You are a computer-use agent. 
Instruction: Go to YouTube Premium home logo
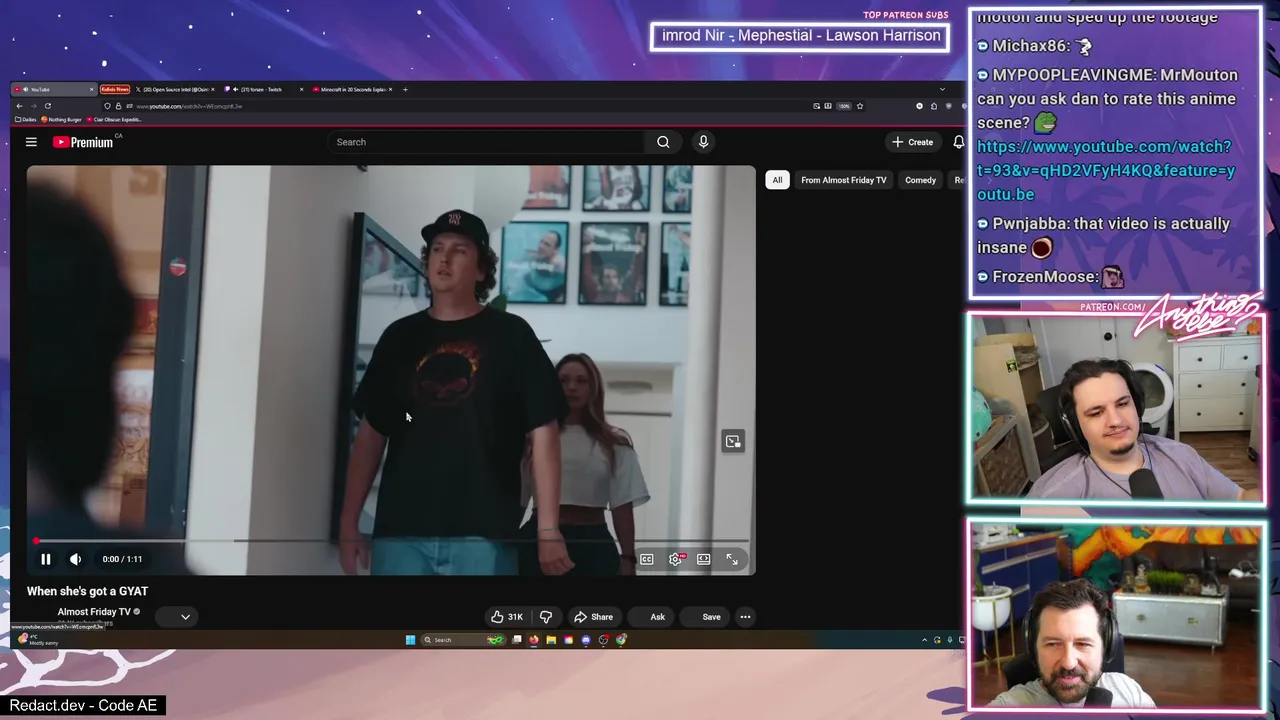(x=84, y=142)
